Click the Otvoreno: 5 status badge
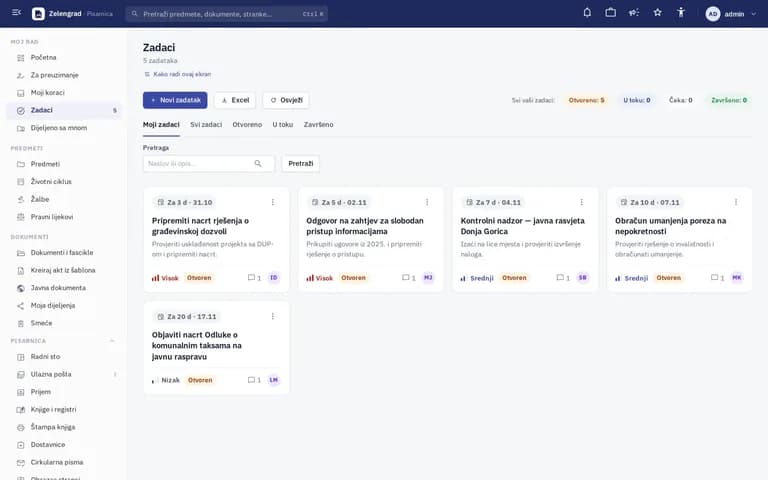This screenshot has width=768, height=480. click(x=586, y=100)
